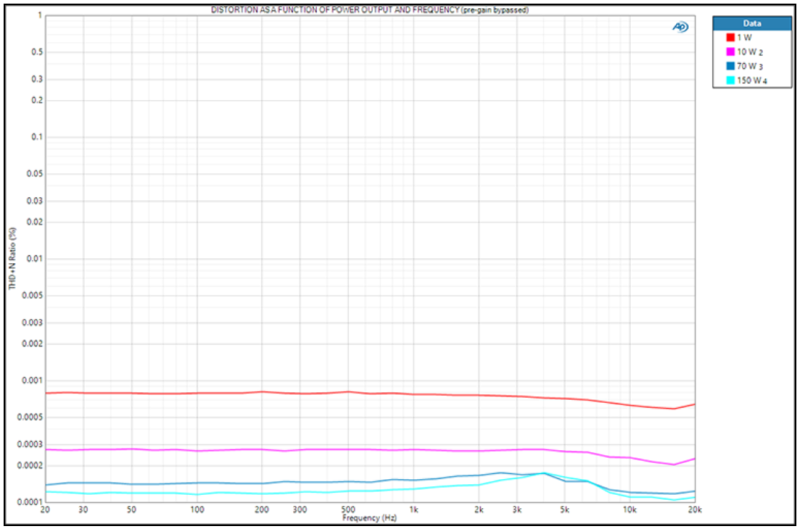Click the 1k tick on frequency axis
The width and height of the screenshot is (800, 529).
coord(414,510)
